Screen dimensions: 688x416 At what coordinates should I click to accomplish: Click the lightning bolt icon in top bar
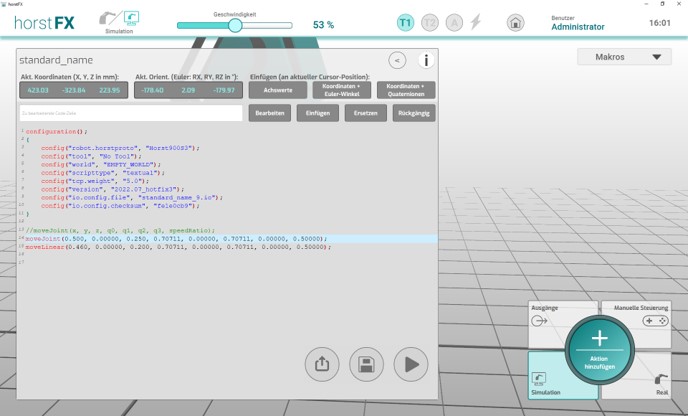tap(475, 22)
